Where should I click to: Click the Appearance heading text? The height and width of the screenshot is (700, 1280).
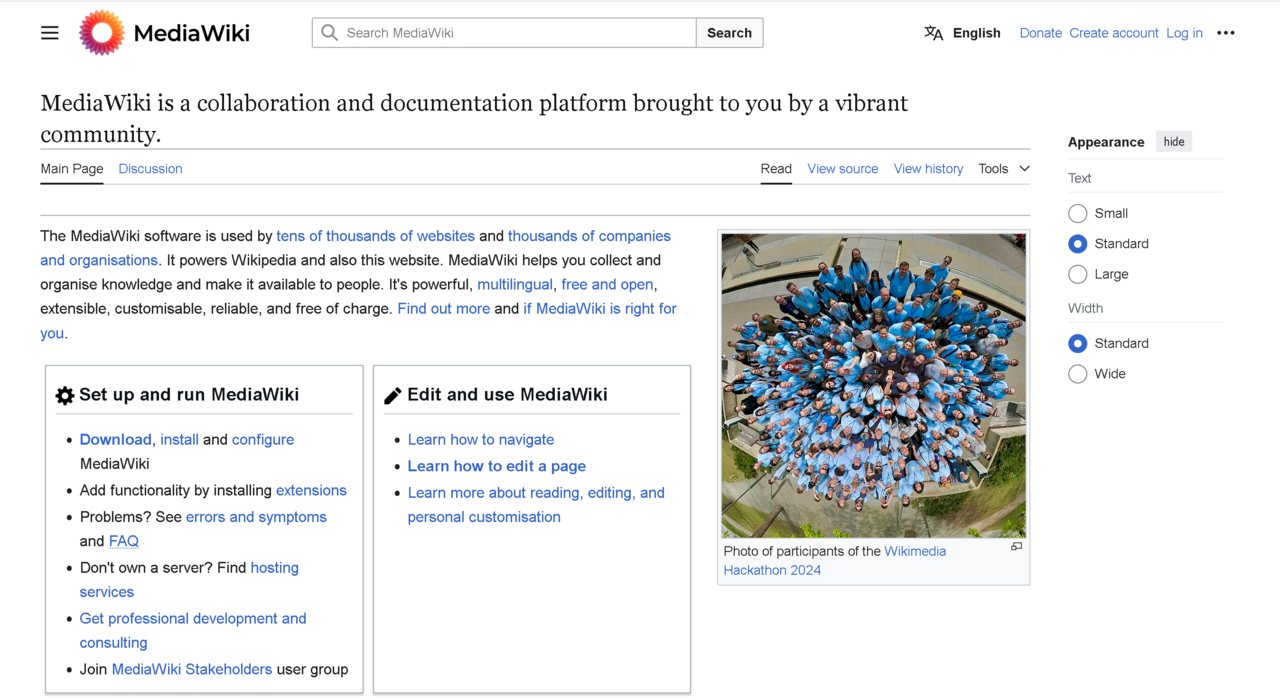point(1106,142)
